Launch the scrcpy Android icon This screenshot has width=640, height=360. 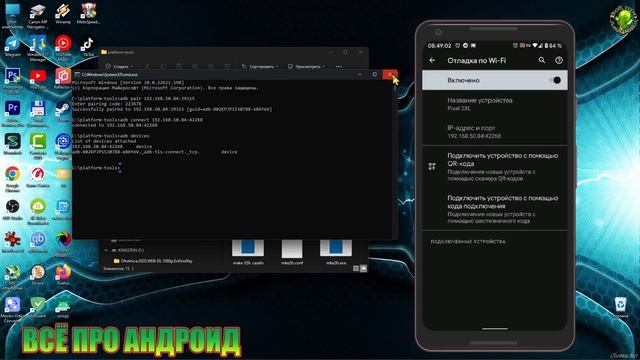tap(63, 308)
